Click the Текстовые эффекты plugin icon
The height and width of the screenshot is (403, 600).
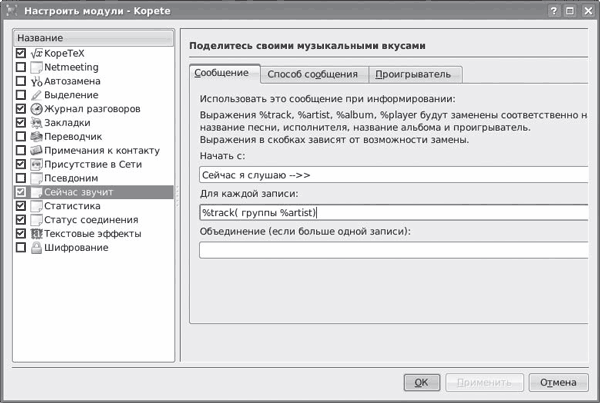click(37, 233)
